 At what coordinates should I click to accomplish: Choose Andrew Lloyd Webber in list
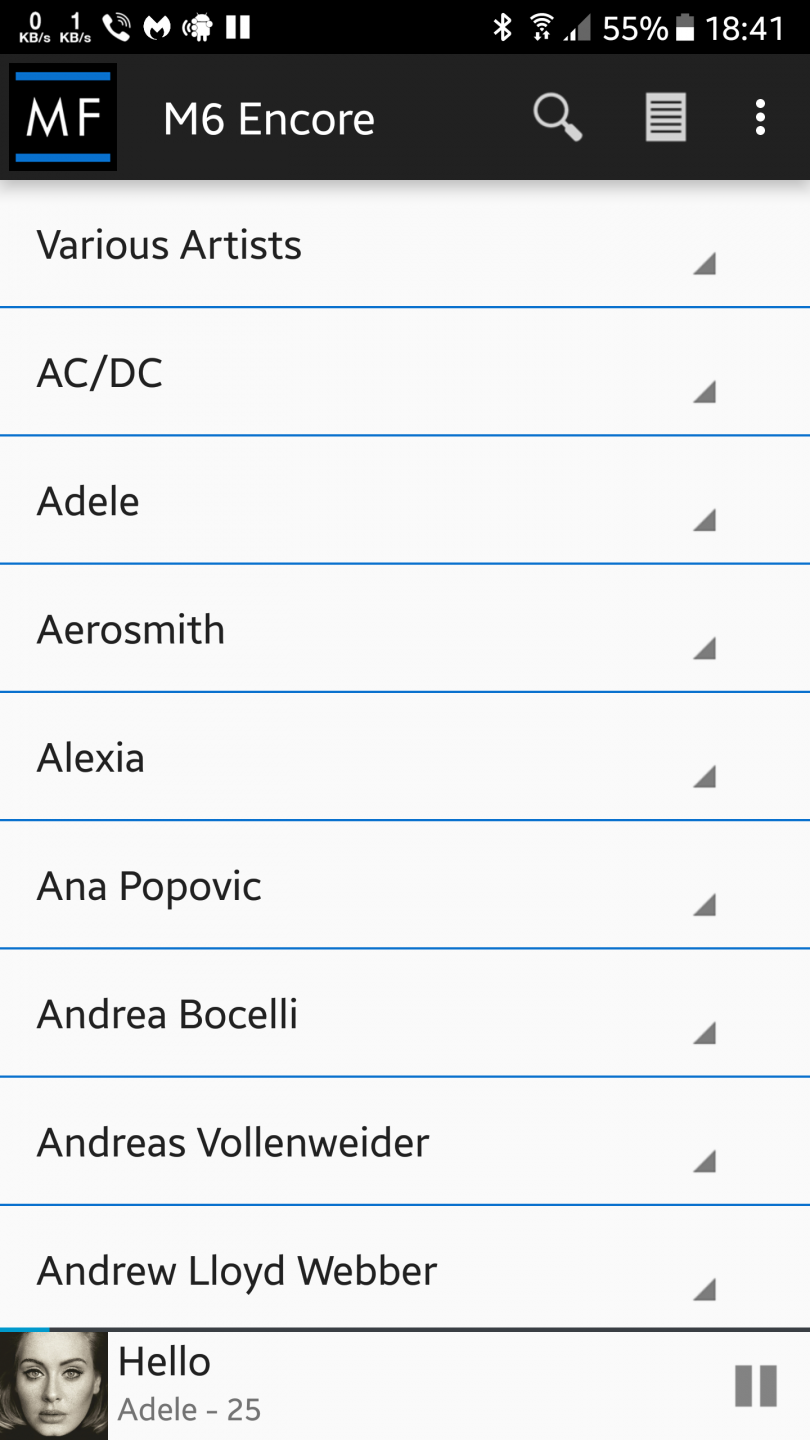(237, 1270)
